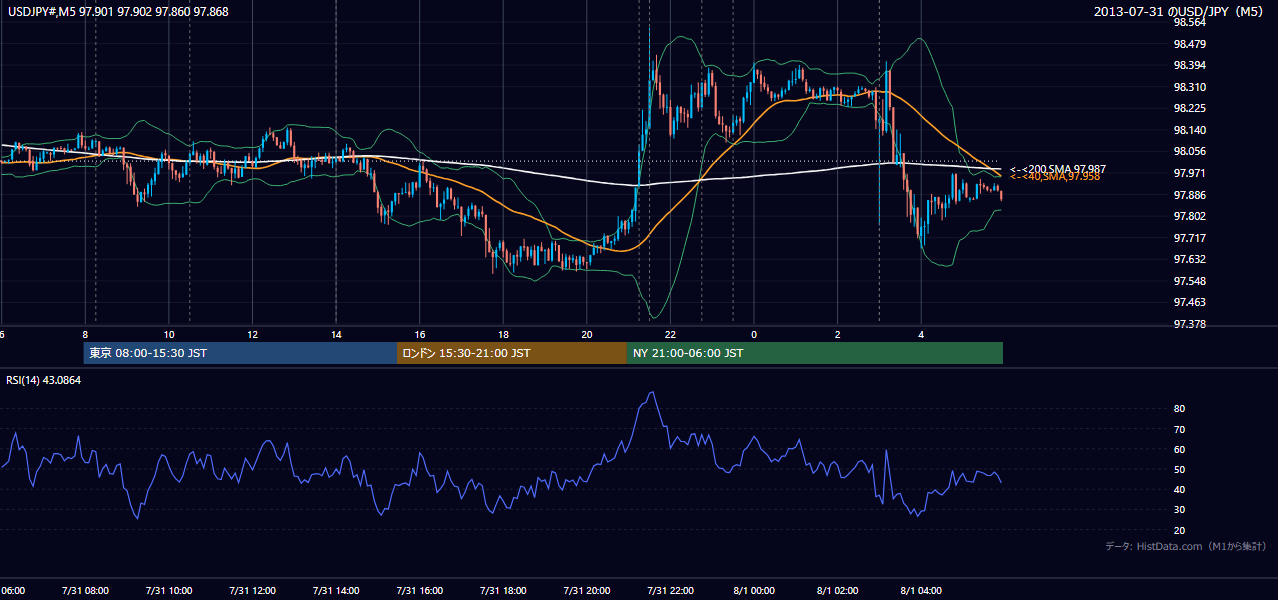
Task: Select the ロンドン 15:30-21:00 JST session bar
Action: (512, 353)
